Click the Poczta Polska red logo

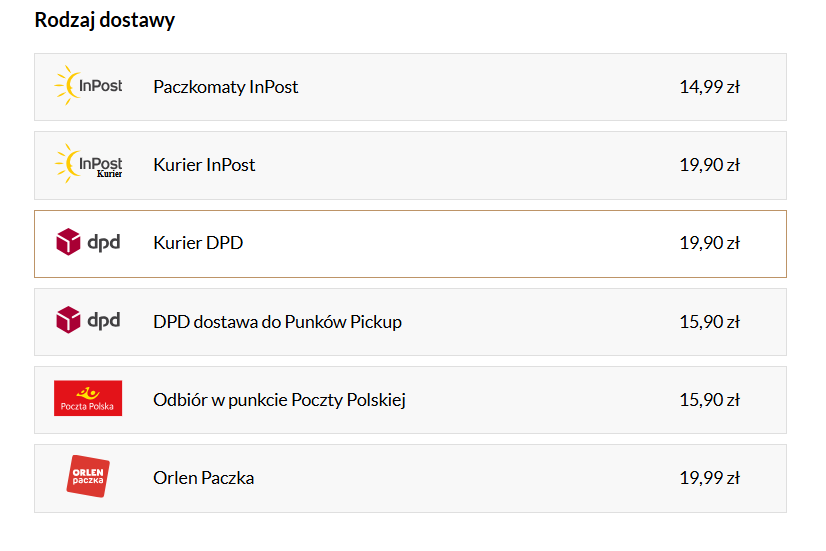point(88,398)
